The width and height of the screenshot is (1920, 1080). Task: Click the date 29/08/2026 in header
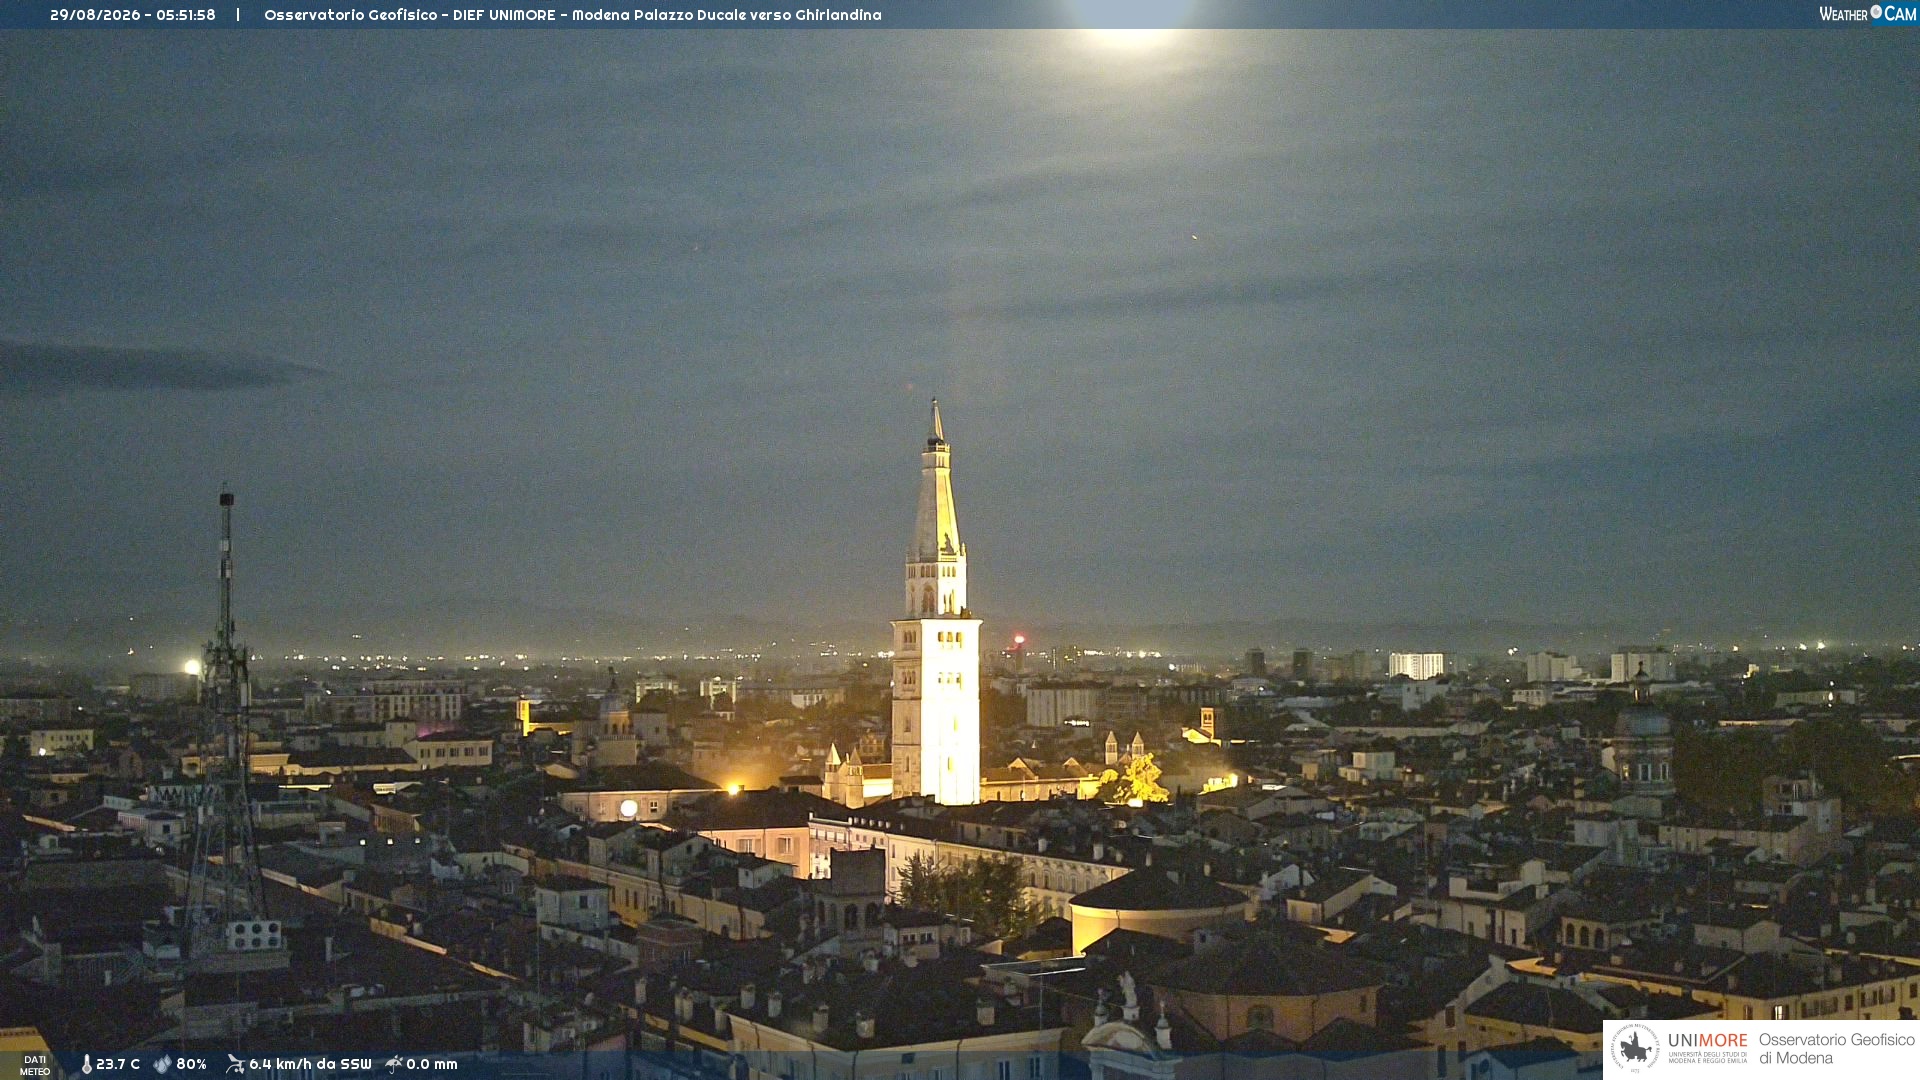pos(92,15)
